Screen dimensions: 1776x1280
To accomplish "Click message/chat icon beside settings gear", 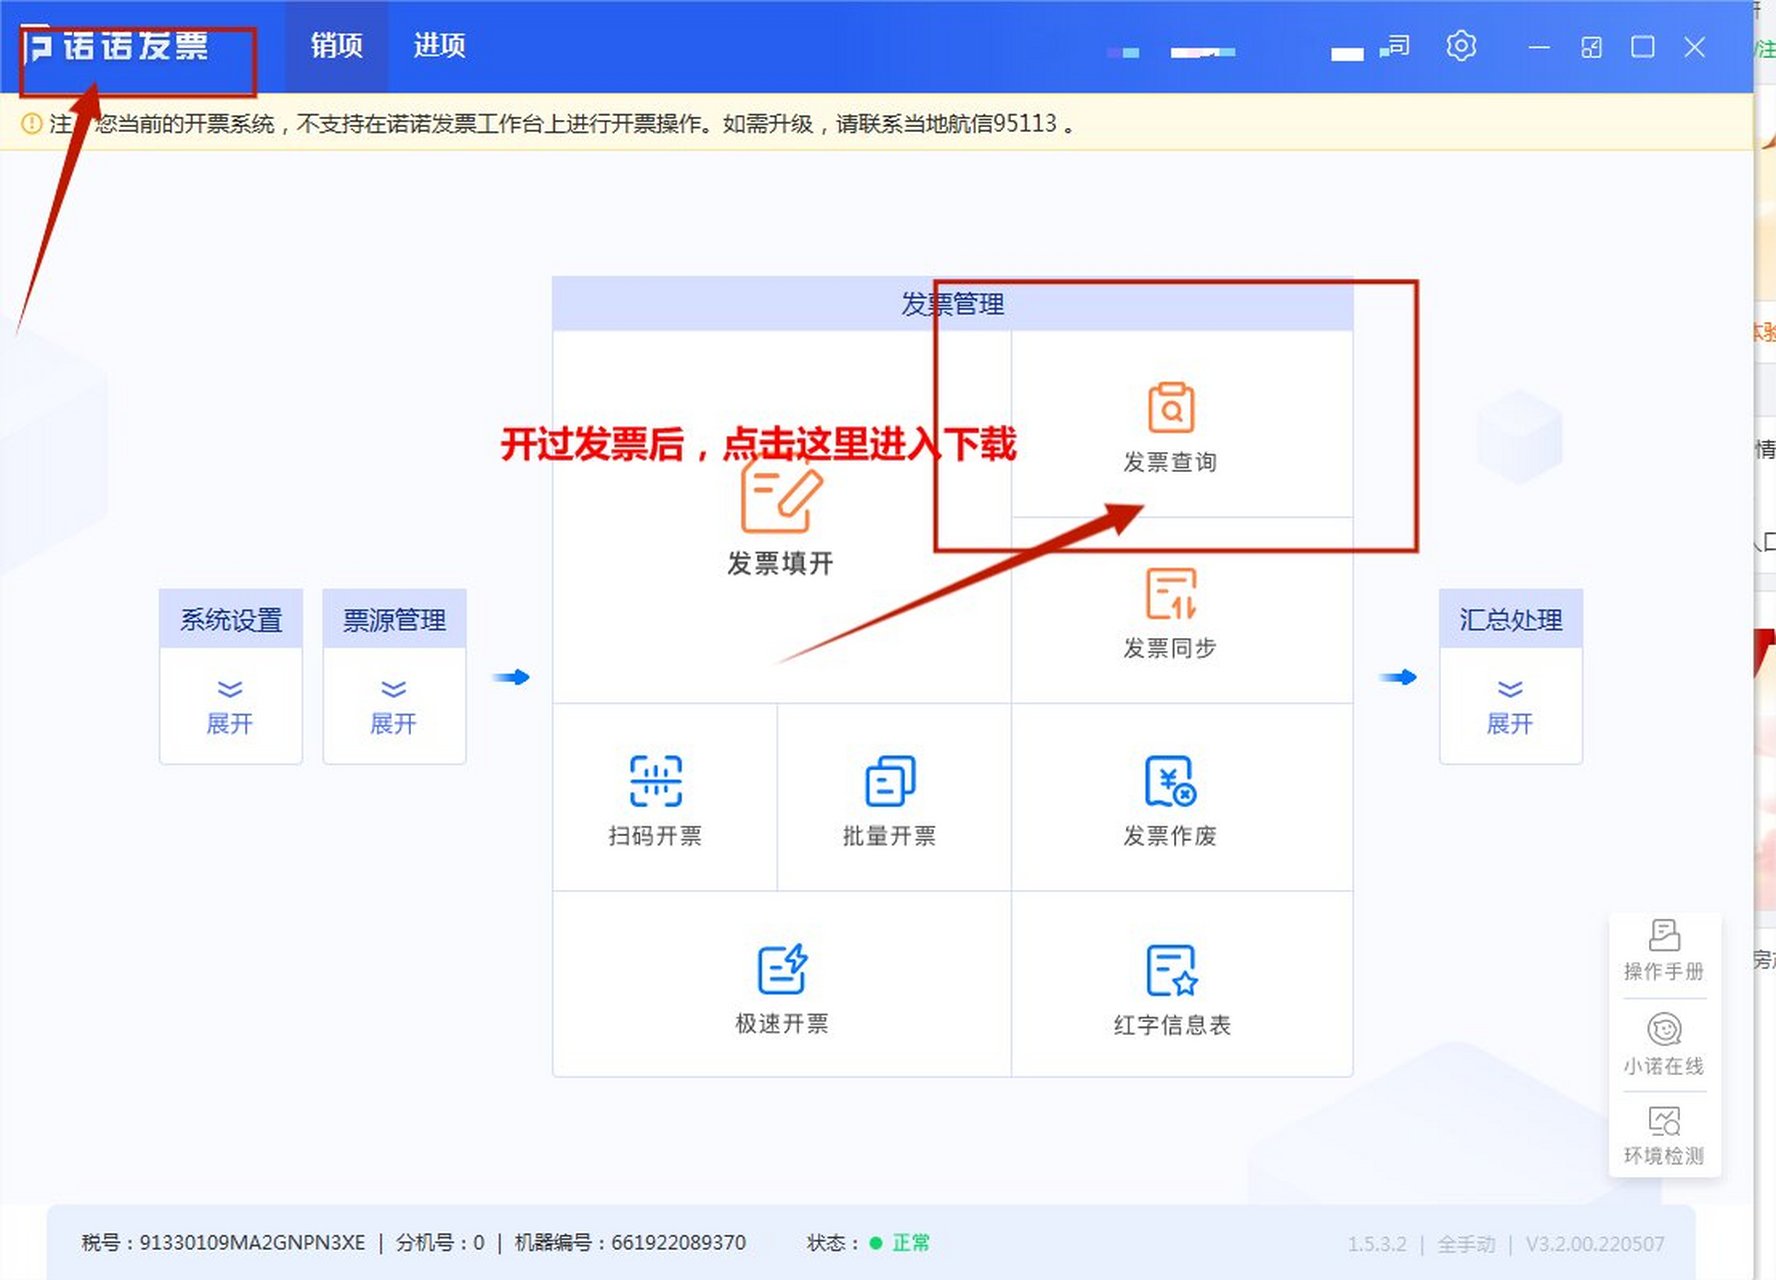I will tap(1396, 46).
